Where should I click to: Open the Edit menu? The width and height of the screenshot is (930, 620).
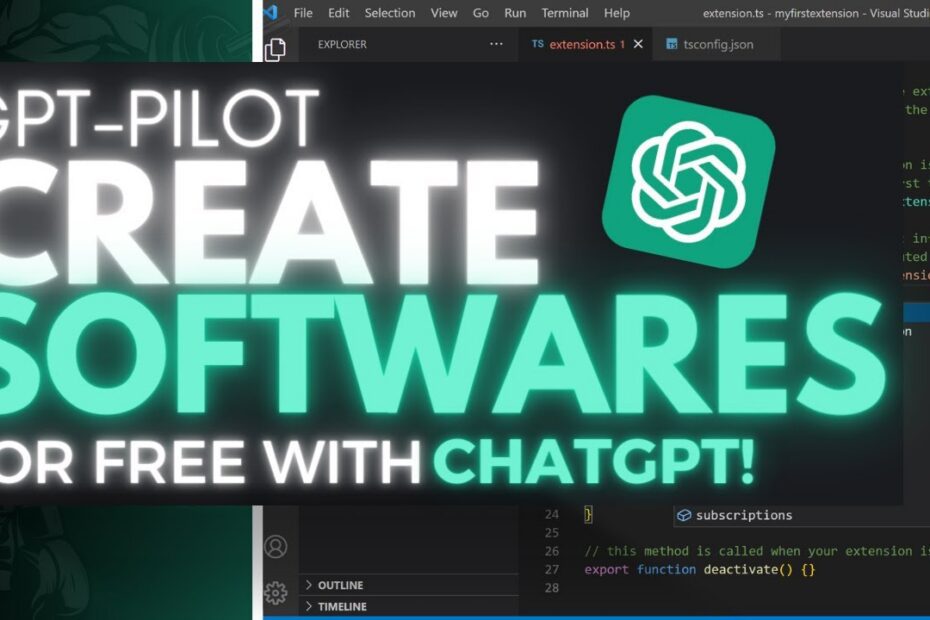[x=339, y=13]
